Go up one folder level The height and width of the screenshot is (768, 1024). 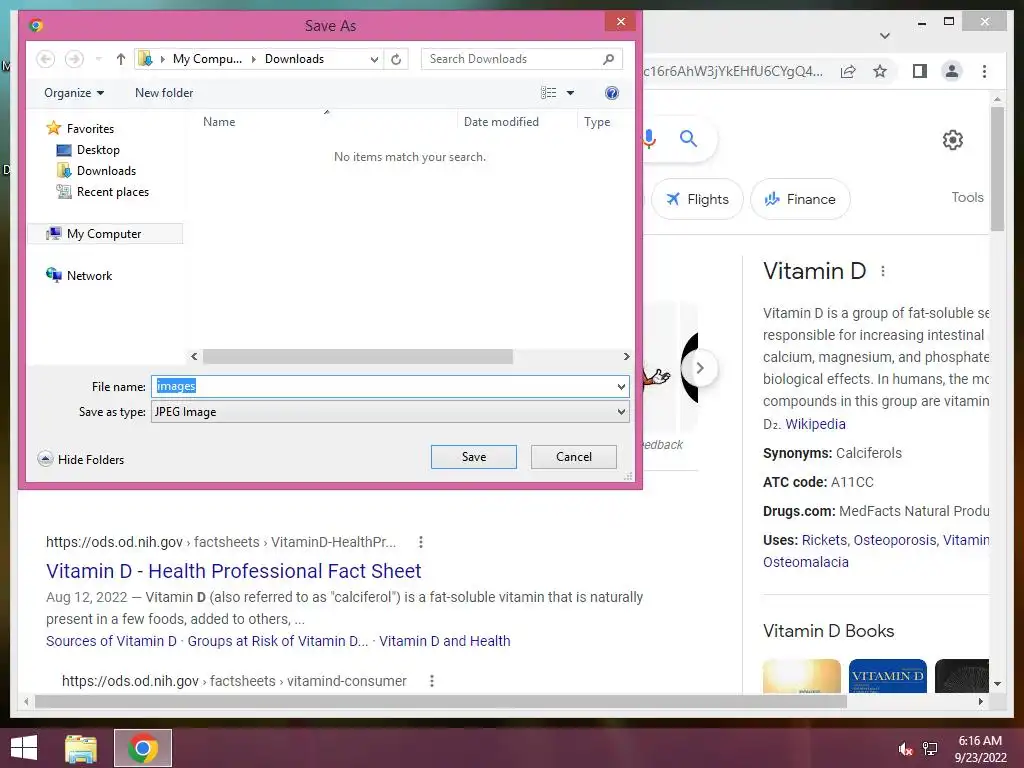pos(121,59)
